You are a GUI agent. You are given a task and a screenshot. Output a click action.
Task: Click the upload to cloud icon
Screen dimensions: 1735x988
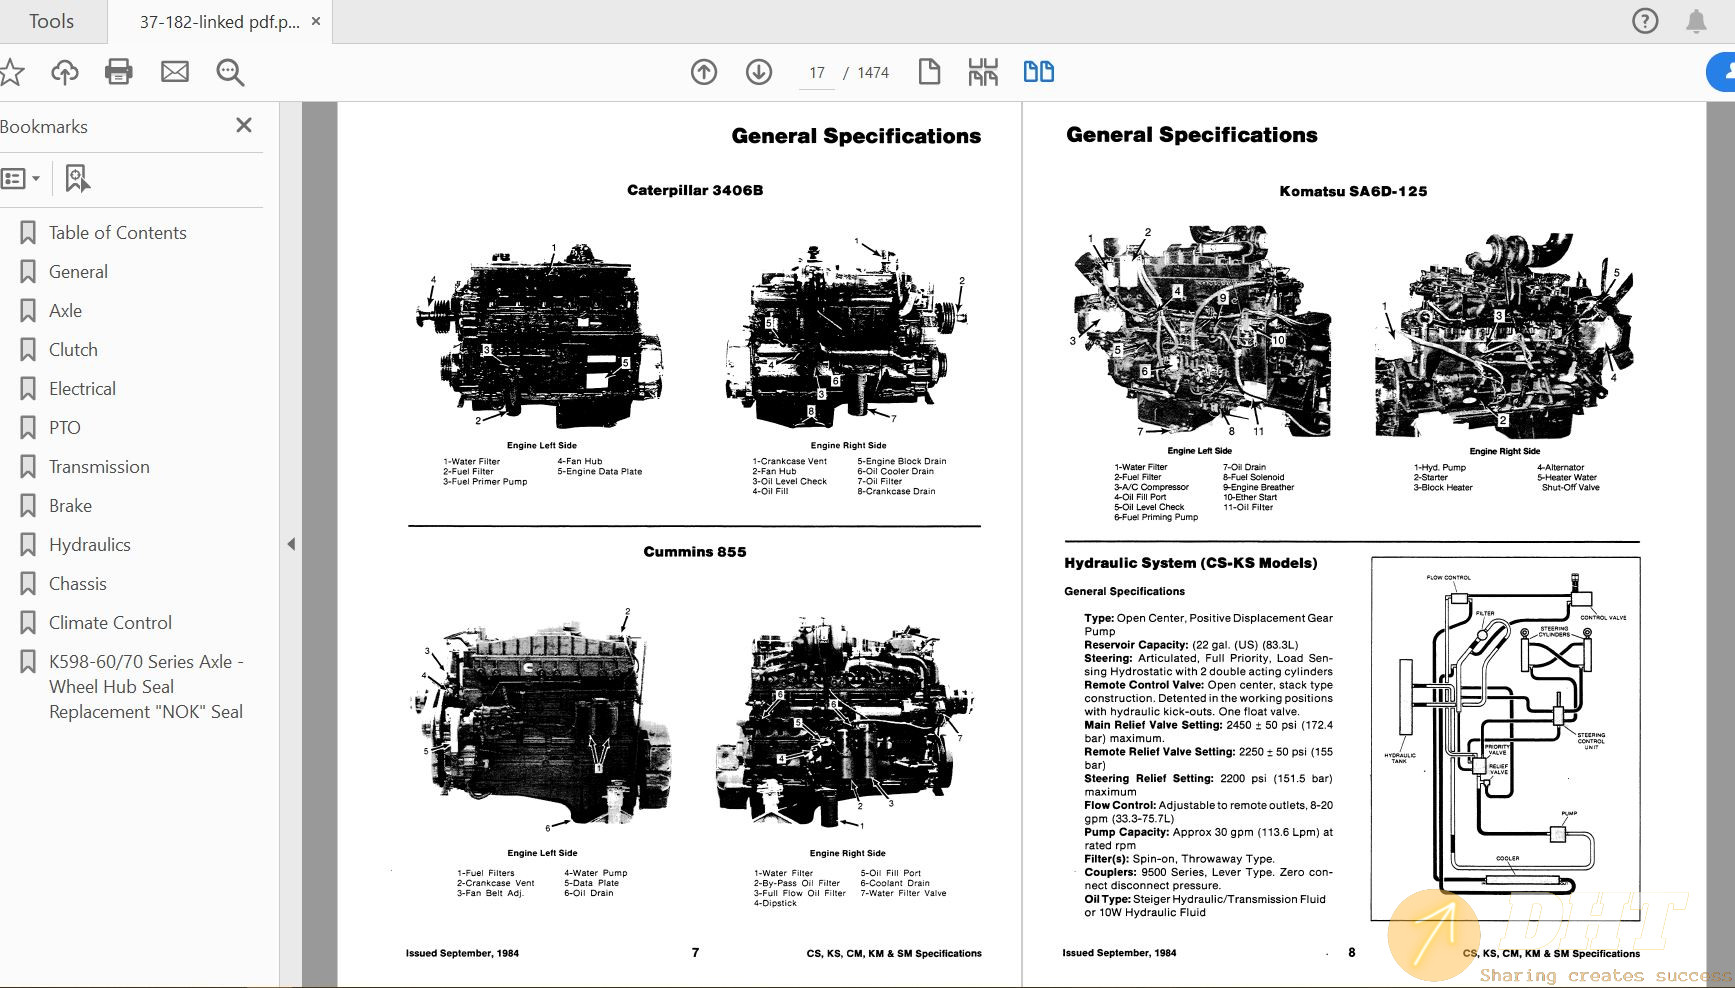point(65,72)
